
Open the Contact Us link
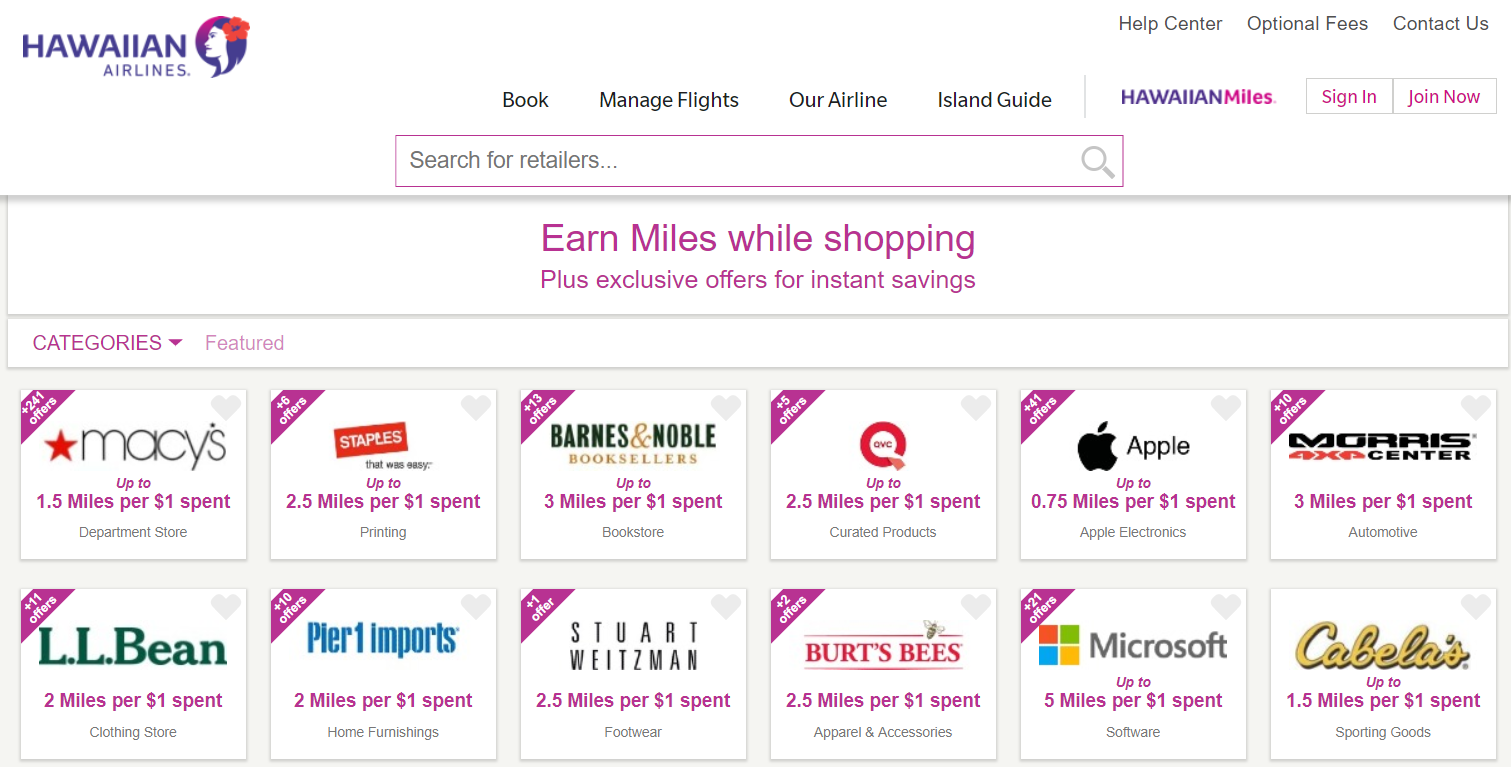[1441, 23]
